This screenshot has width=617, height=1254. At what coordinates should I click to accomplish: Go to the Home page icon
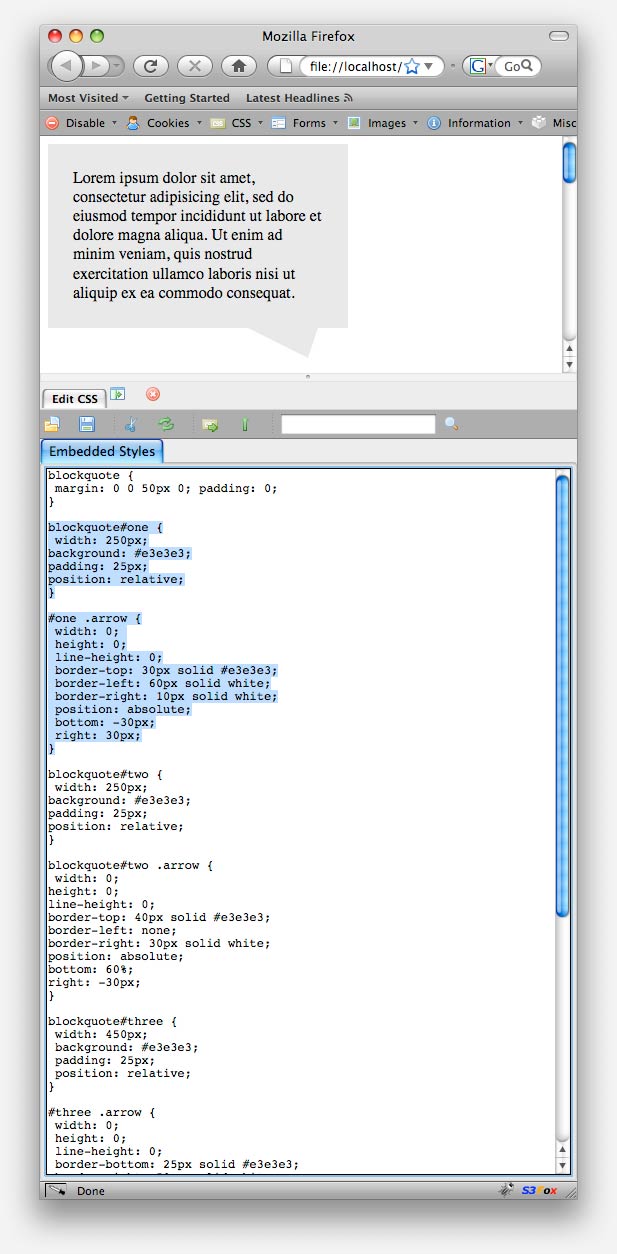239,66
